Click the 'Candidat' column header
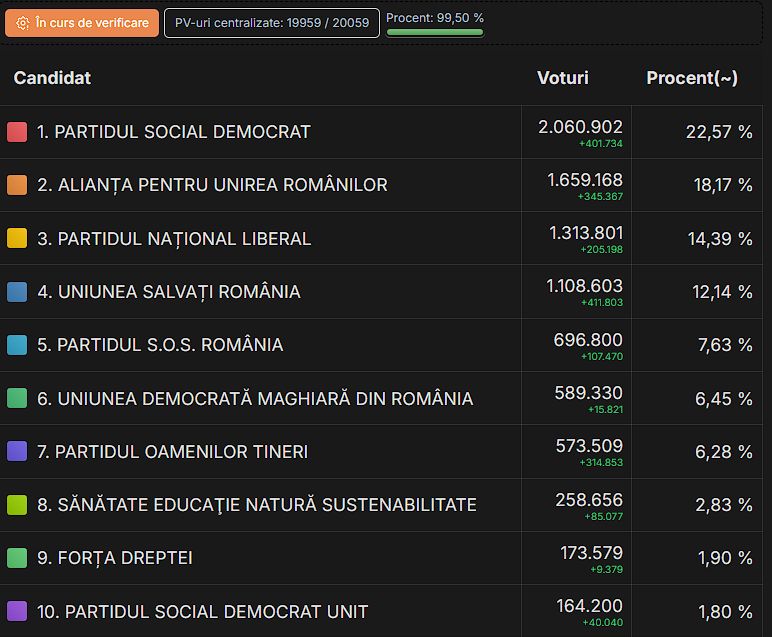This screenshot has height=637, width=772. [x=52, y=78]
